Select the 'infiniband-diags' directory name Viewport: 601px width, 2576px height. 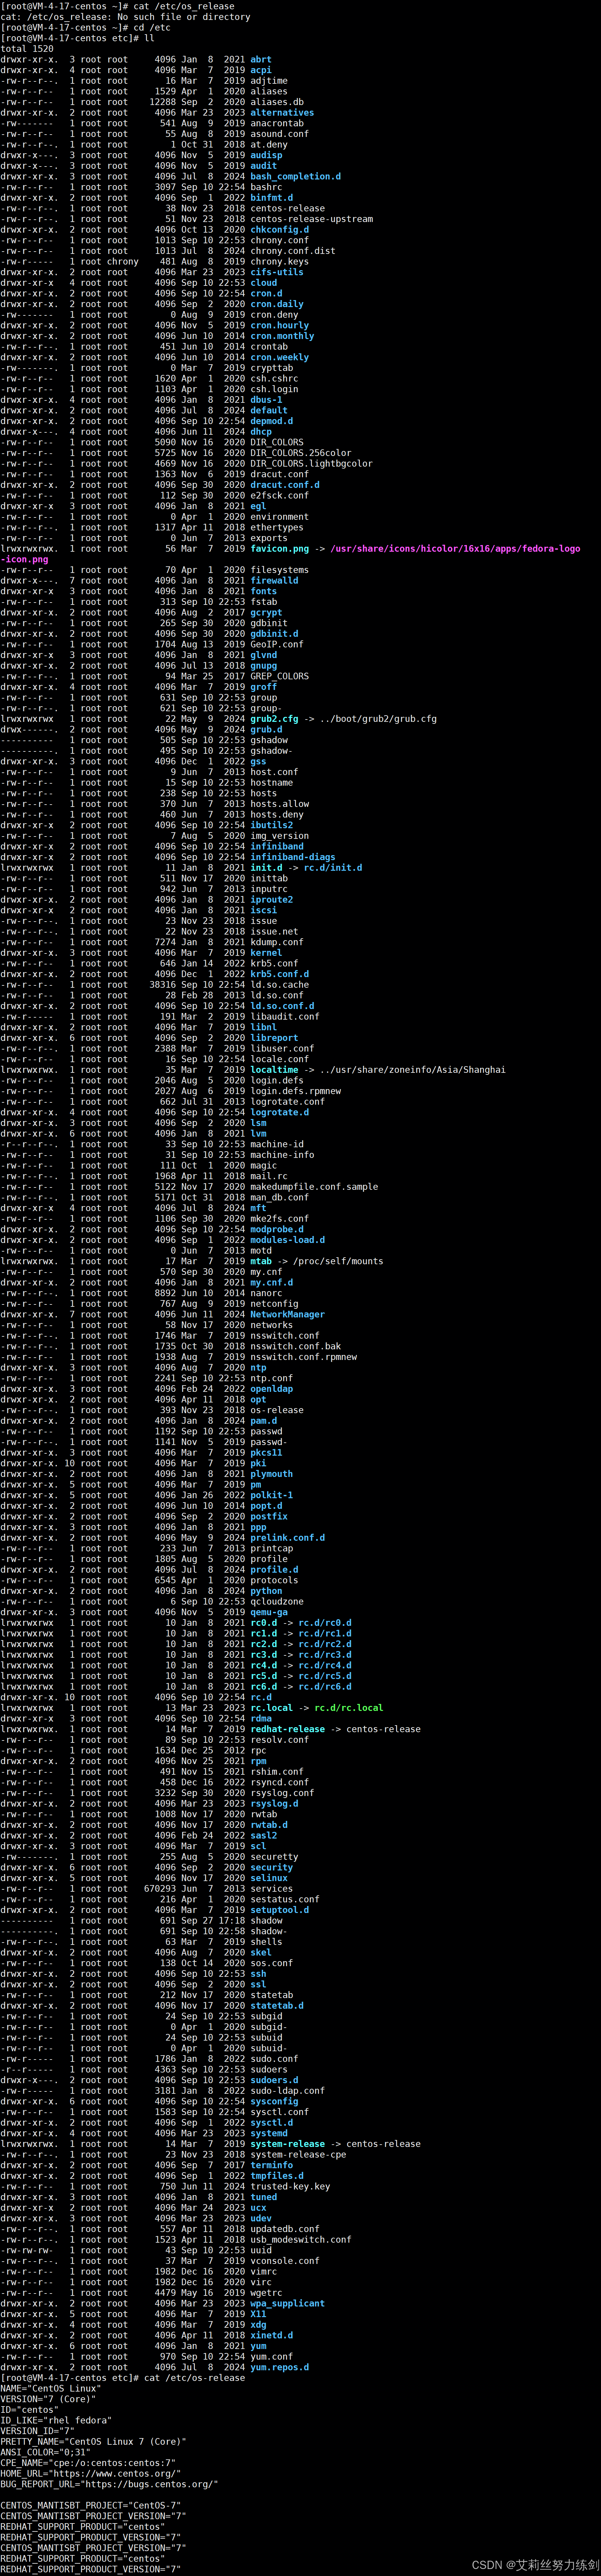point(293,857)
